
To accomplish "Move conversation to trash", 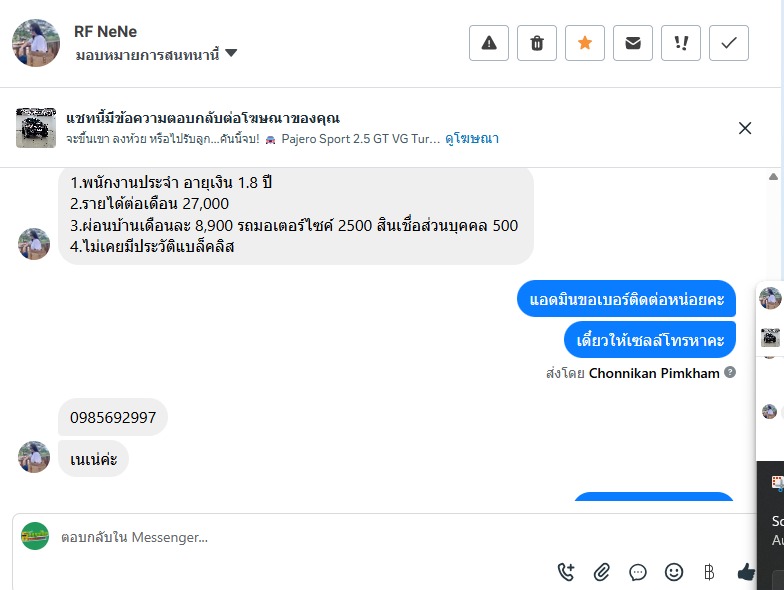I will pyautogui.click(x=537, y=43).
